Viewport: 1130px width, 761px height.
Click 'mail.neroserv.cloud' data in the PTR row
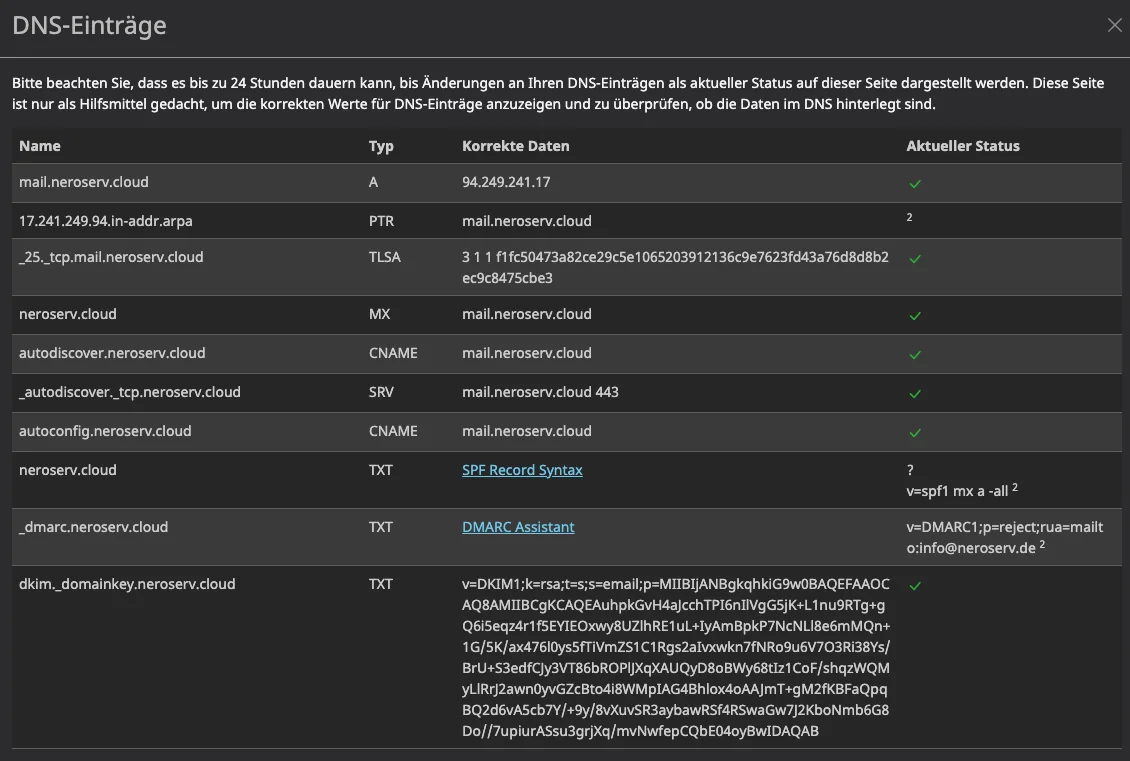point(527,221)
